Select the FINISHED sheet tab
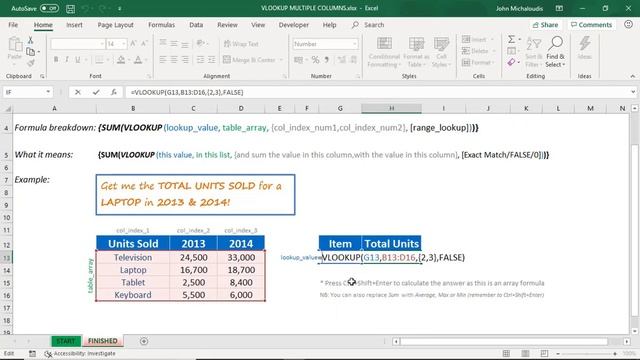 pos(102,341)
